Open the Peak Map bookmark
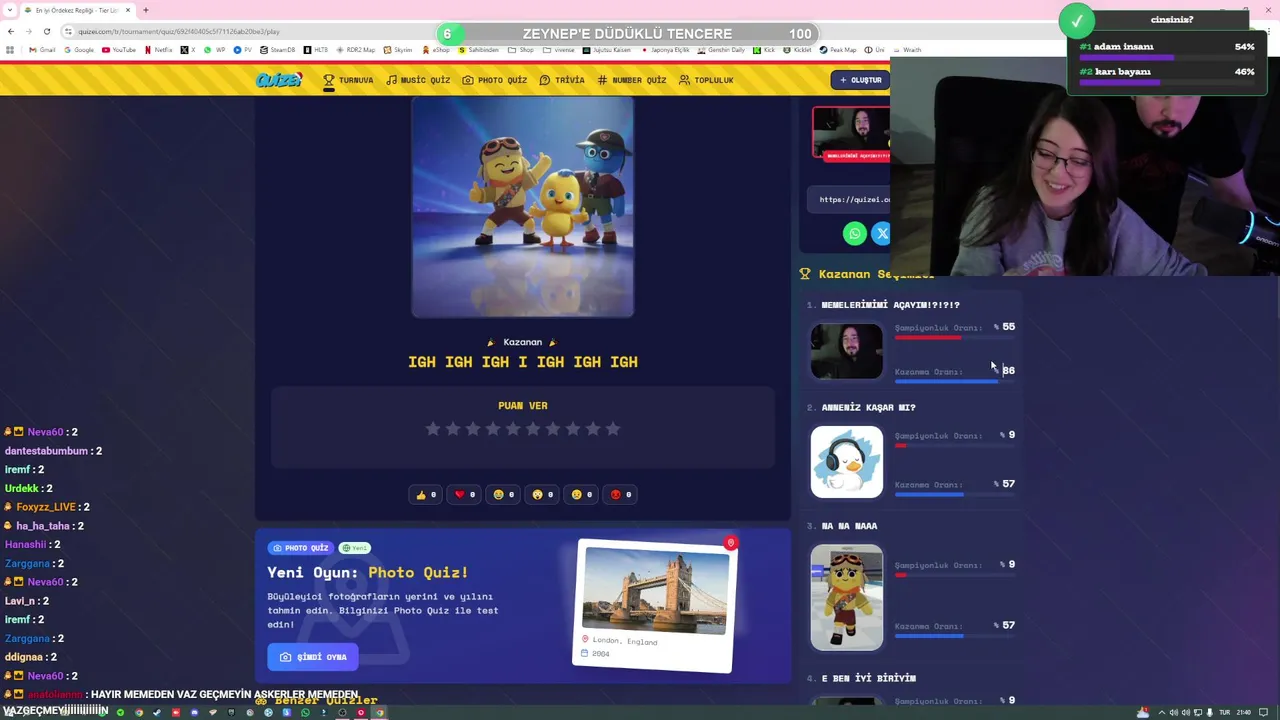Image resolution: width=1280 pixels, height=720 pixels. coord(838,50)
